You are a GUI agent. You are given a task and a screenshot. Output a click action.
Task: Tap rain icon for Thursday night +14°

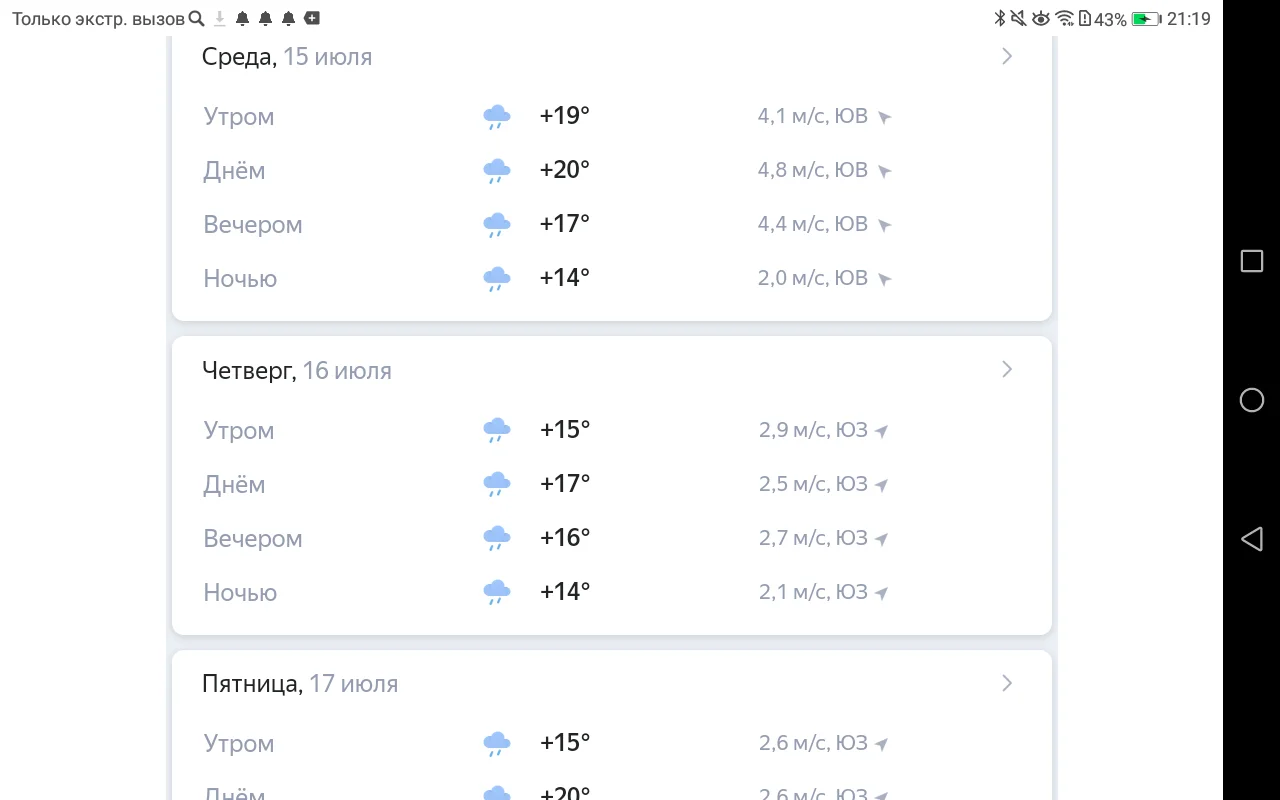496,592
